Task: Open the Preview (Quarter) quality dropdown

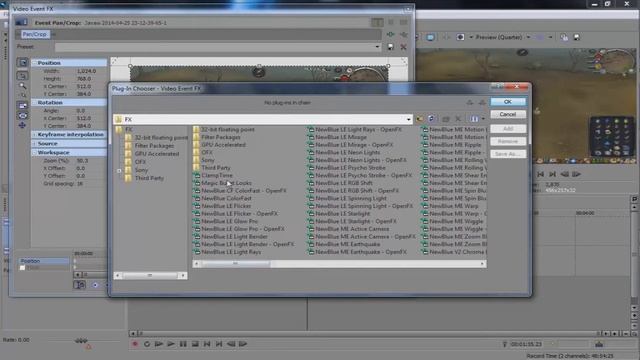Action: click(528, 37)
